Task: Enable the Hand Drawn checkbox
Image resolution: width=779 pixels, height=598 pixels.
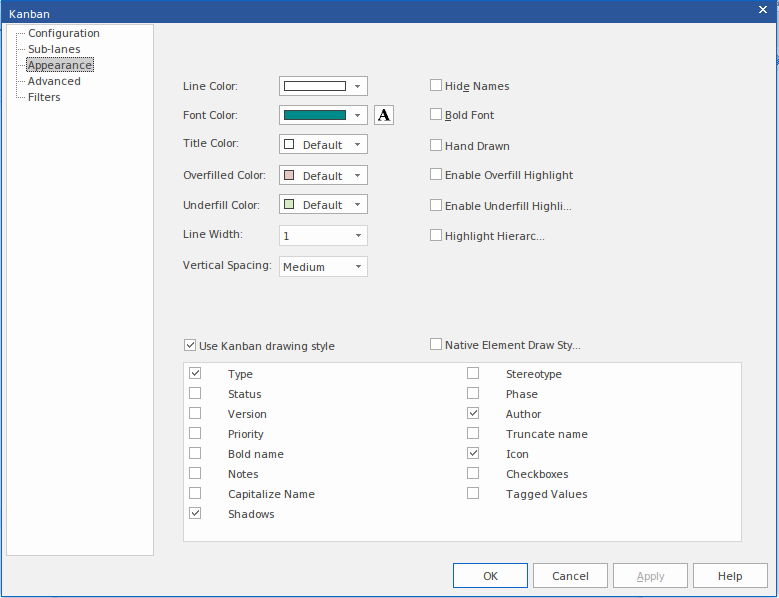Action: click(436, 145)
